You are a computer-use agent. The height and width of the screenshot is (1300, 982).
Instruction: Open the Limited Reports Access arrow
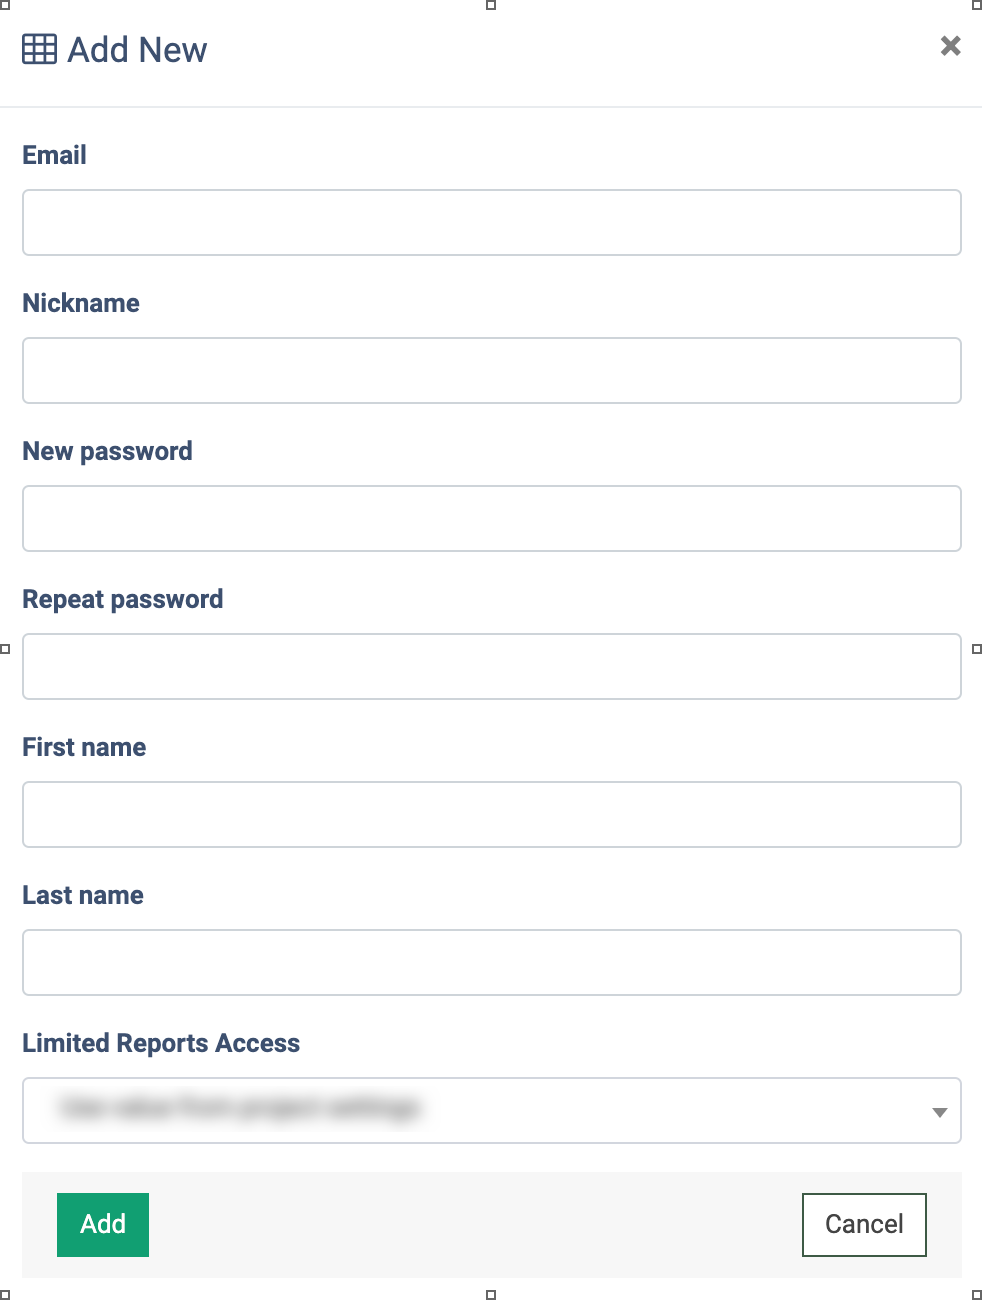click(x=939, y=1112)
